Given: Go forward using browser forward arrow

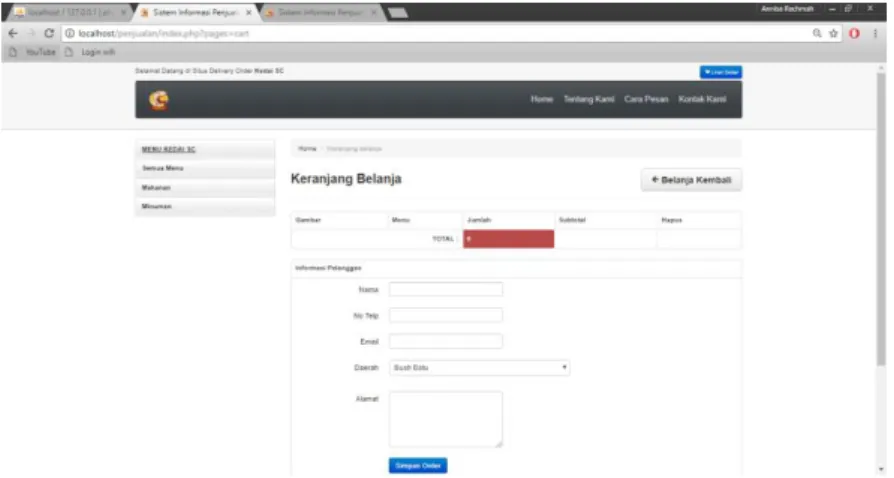Looking at the screenshot, I should (x=31, y=34).
